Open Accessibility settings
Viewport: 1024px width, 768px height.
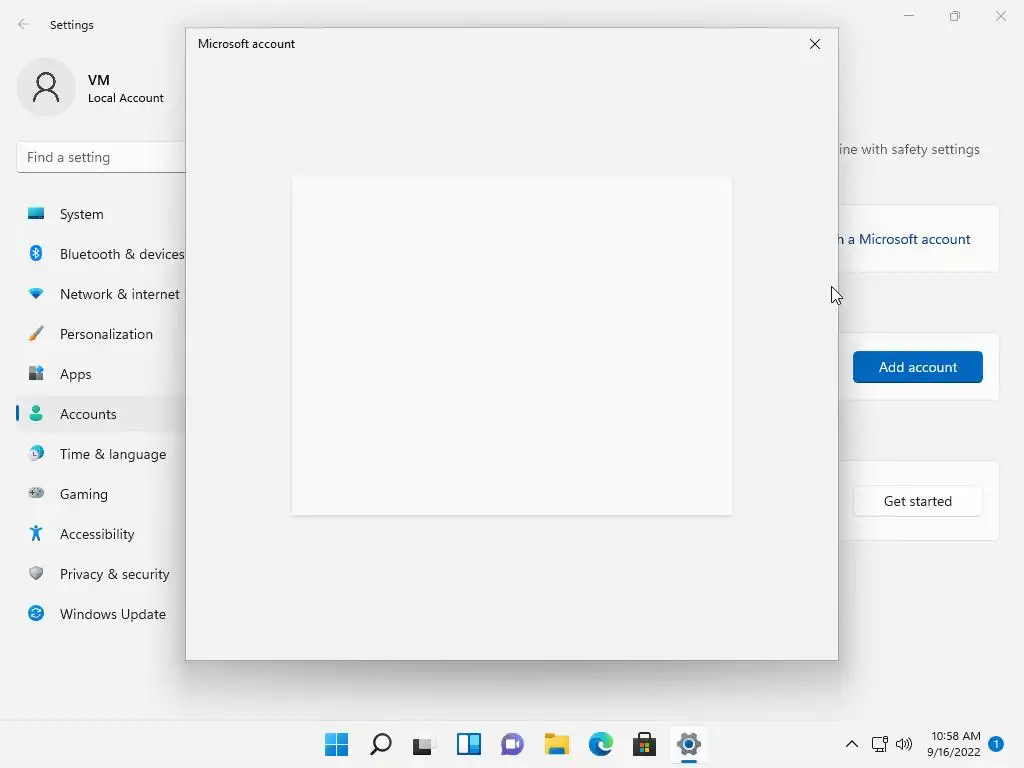101,534
